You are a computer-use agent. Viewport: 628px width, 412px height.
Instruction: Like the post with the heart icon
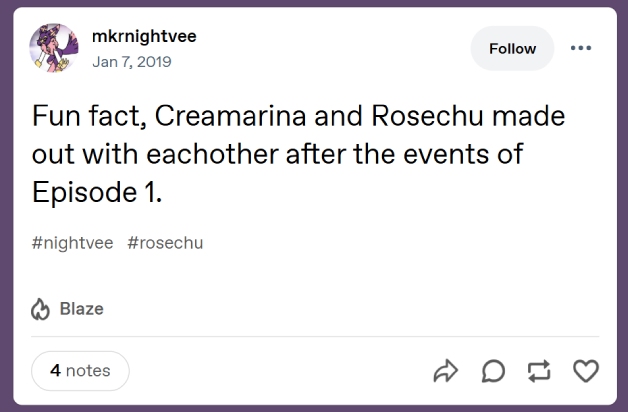pyautogui.click(x=586, y=371)
